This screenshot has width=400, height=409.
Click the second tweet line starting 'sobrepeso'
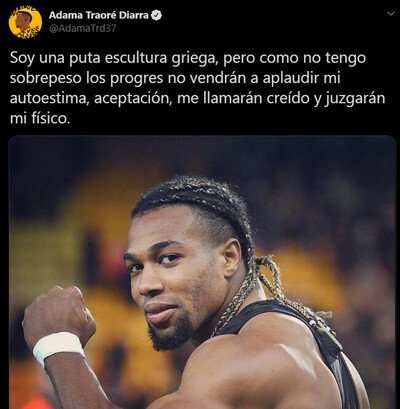pos(175,78)
